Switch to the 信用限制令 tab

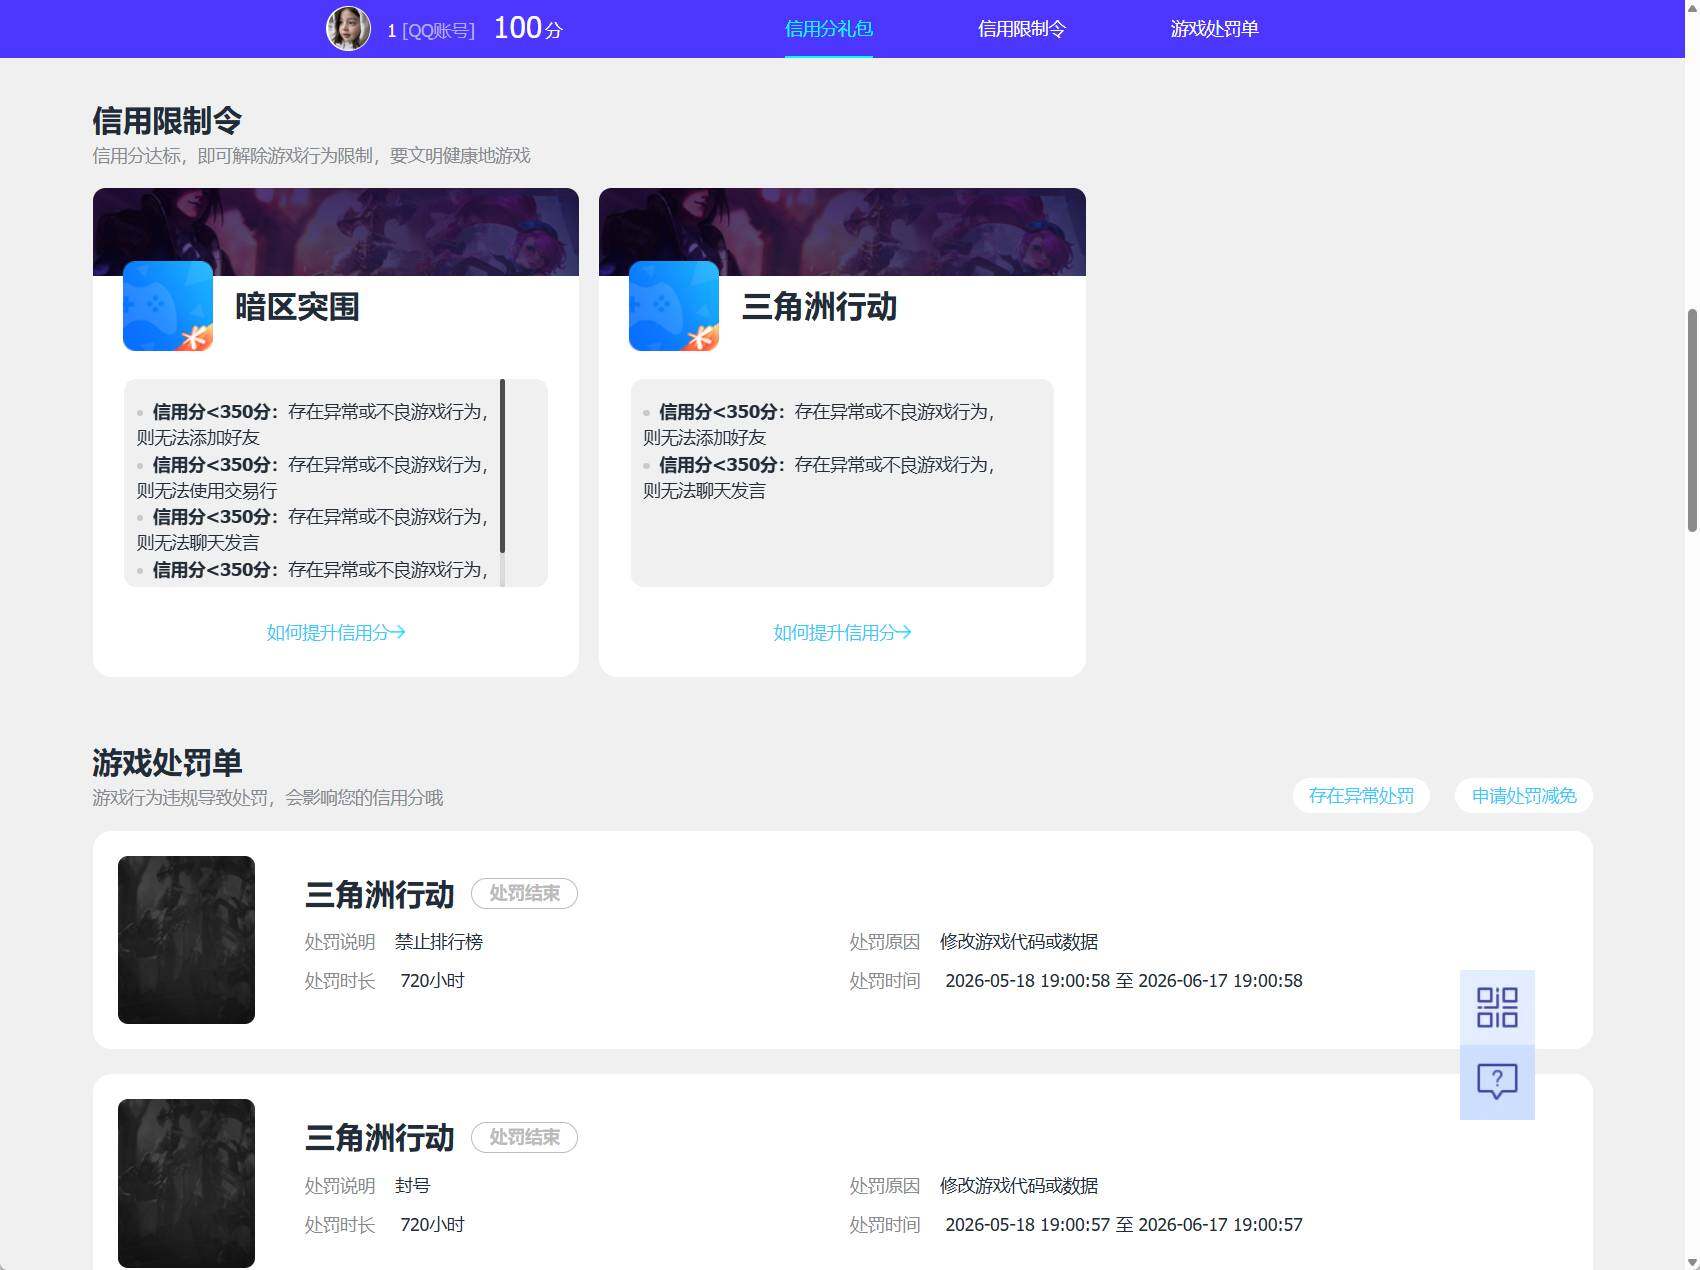click(1021, 29)
